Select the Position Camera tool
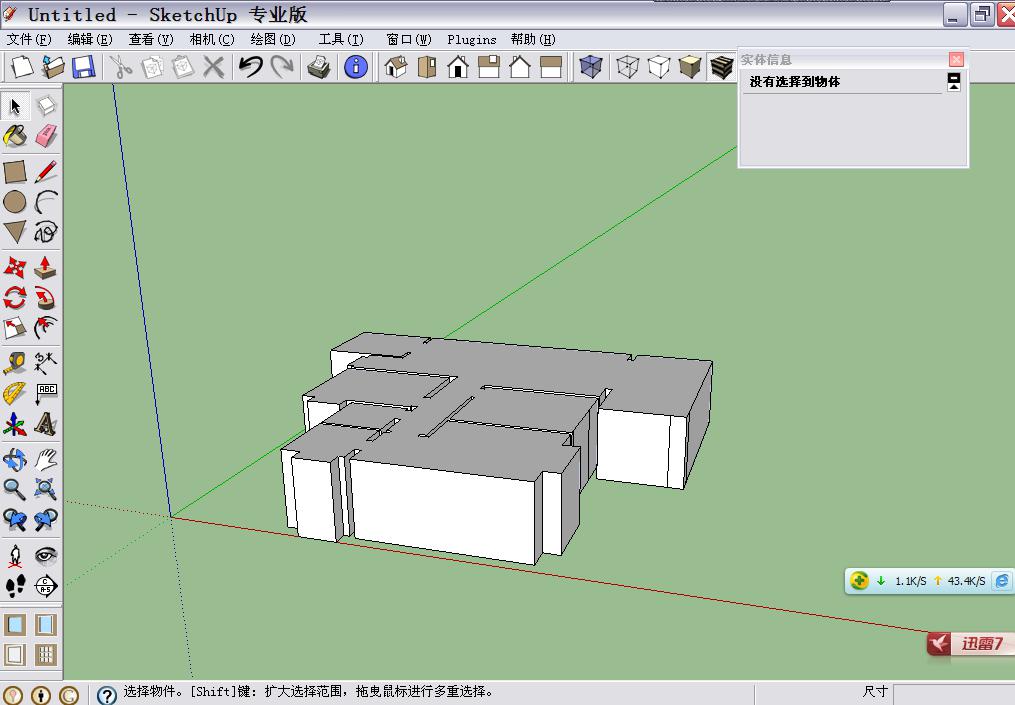 15,555
